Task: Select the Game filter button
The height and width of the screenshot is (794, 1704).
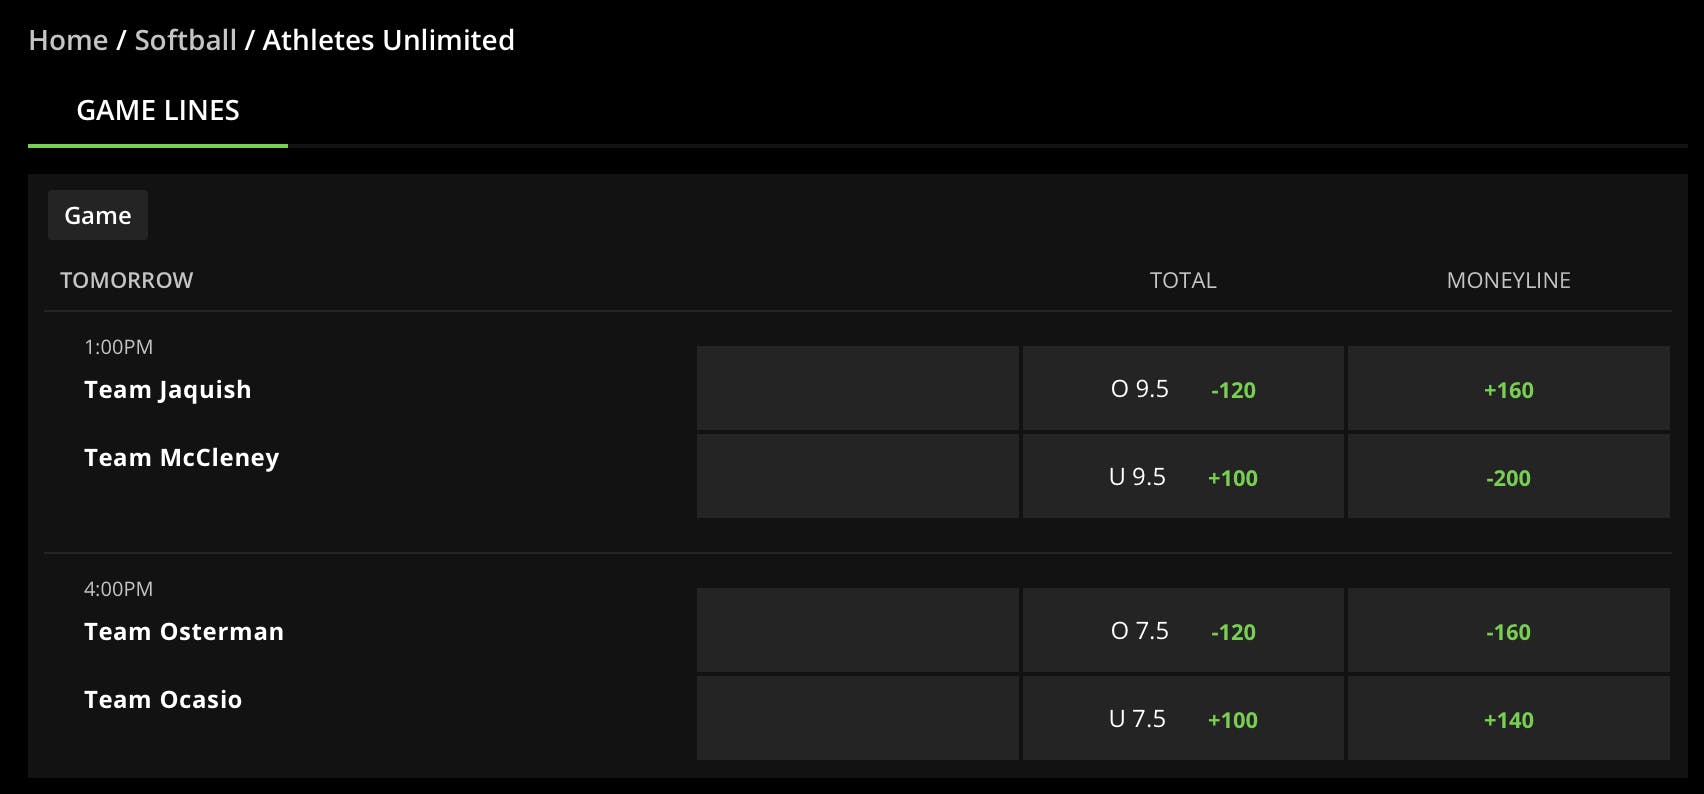Action: pyautogui.click(x=98, y=215)
